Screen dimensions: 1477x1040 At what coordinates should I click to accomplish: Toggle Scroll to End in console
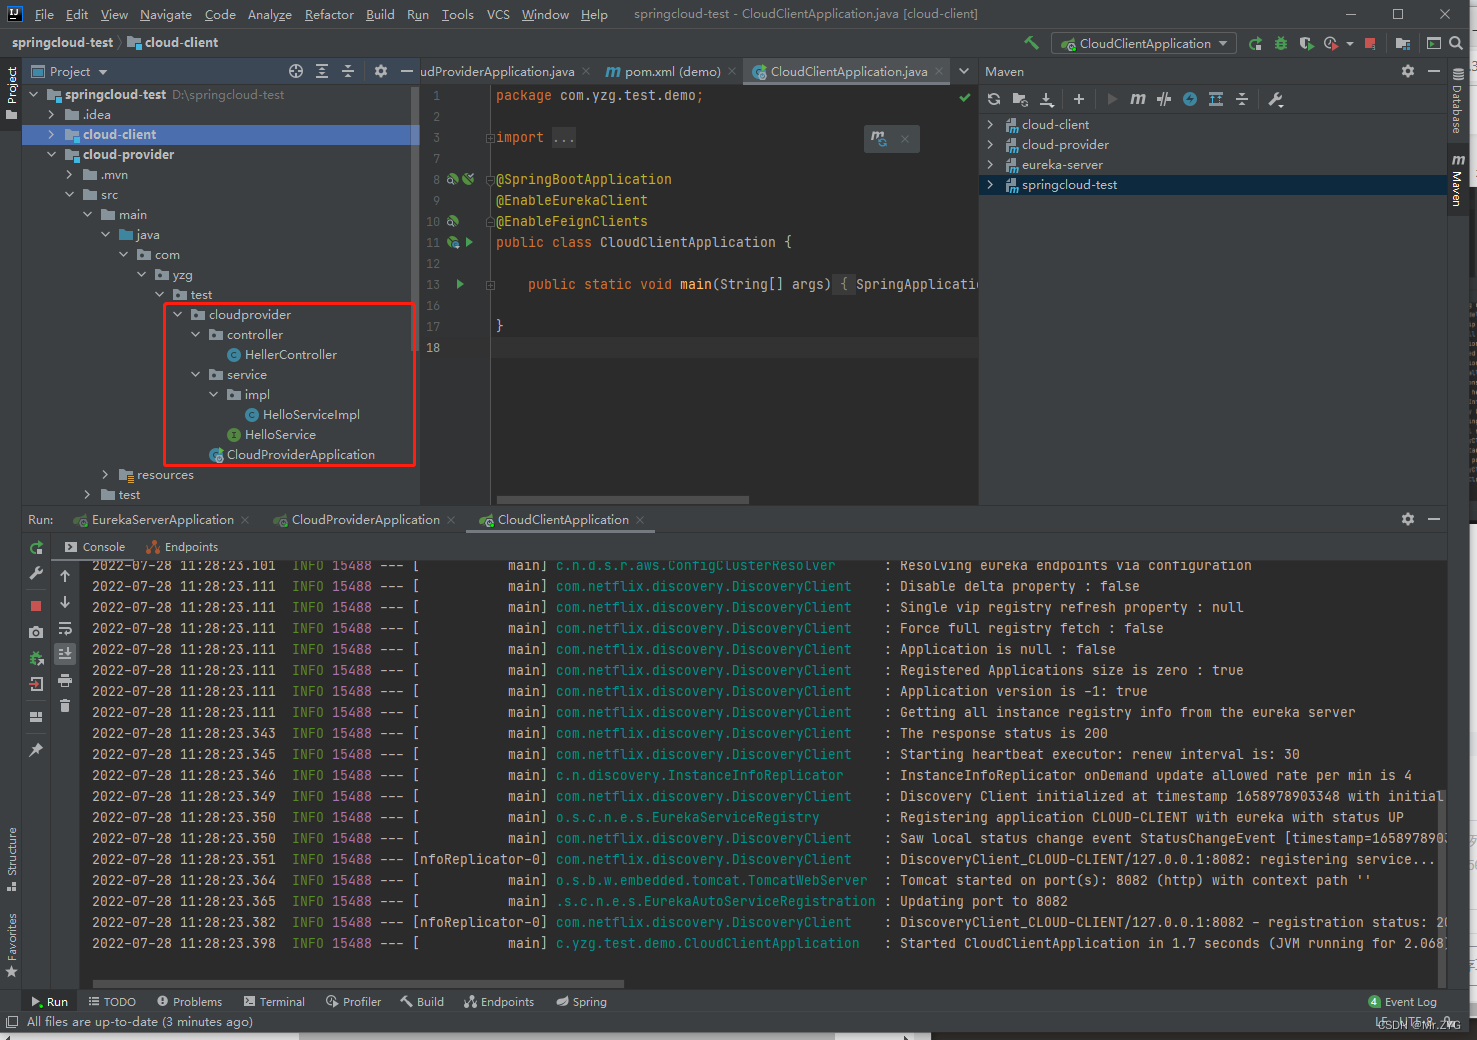(65, 654)
